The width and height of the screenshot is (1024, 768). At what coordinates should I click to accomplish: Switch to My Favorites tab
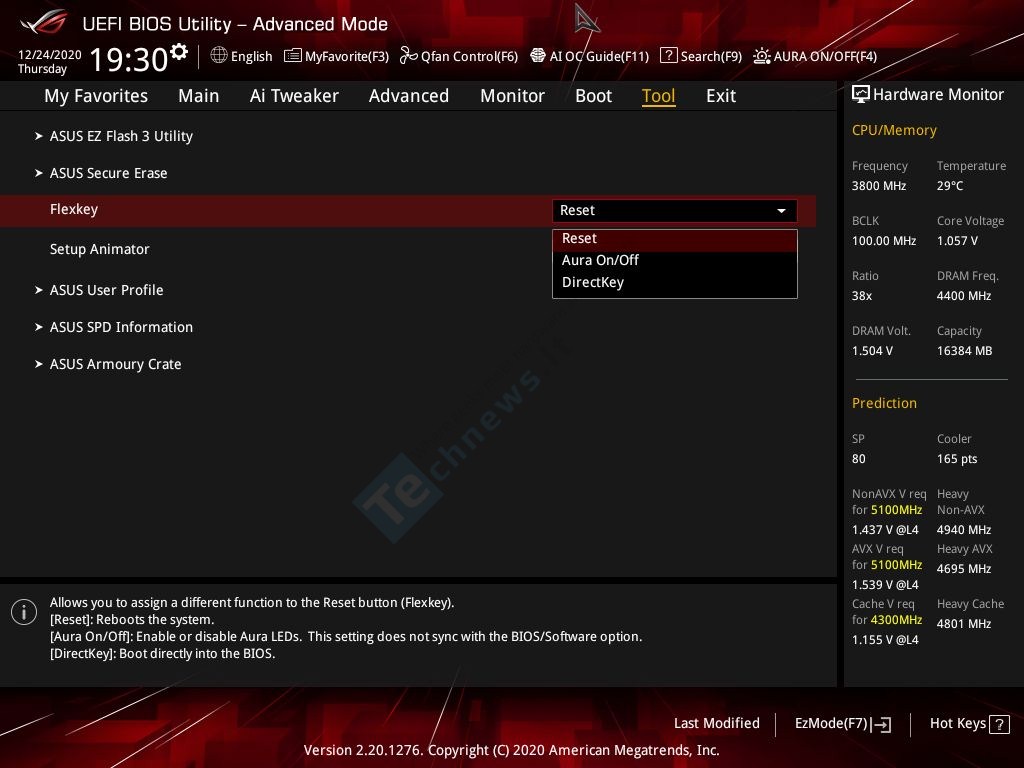click(96, 96)
